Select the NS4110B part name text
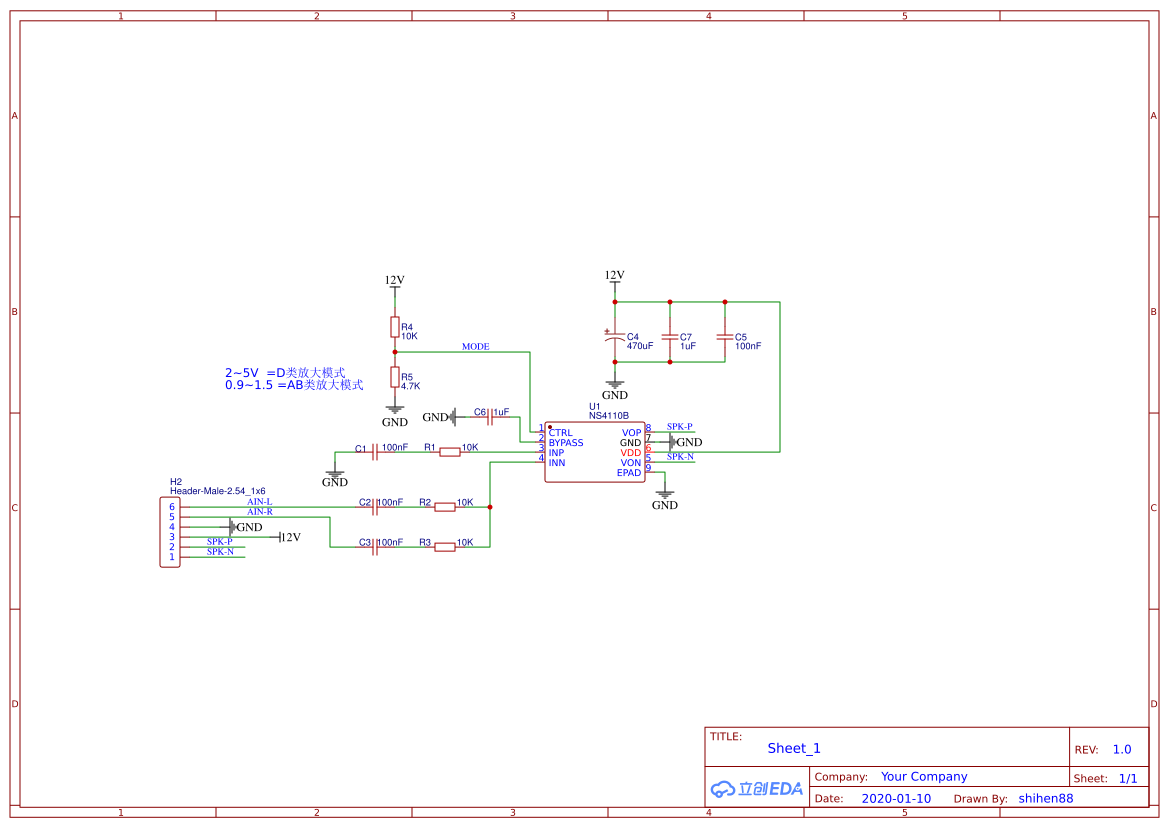Screen dimensions: 1169x828 pyautogui.click(x=608, y=415)
